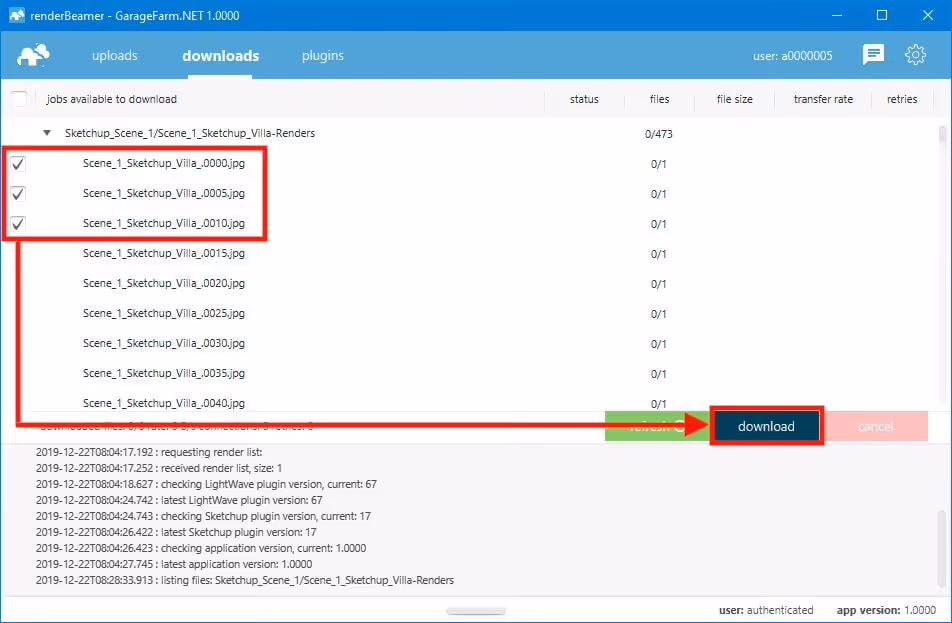Click the bottom horizontal scrollbar thumb
The height and width of the screenshot is (623, 952).
(x=475, y=611)
